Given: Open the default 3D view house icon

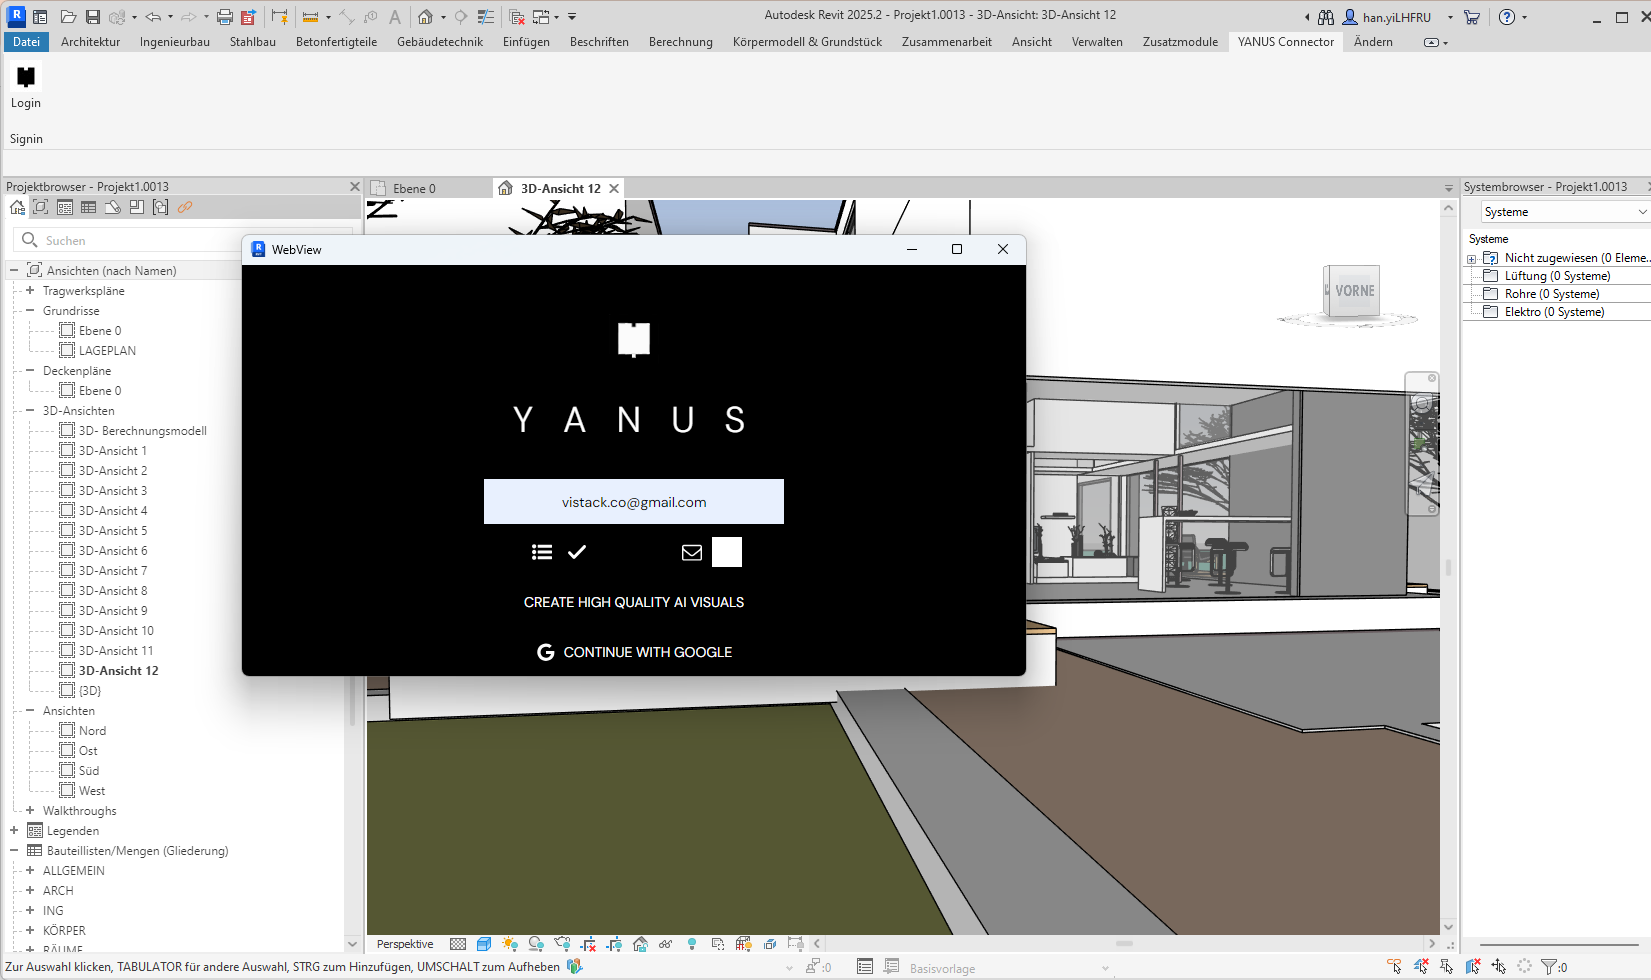Looking at the screenshot, I should [425, 17].
